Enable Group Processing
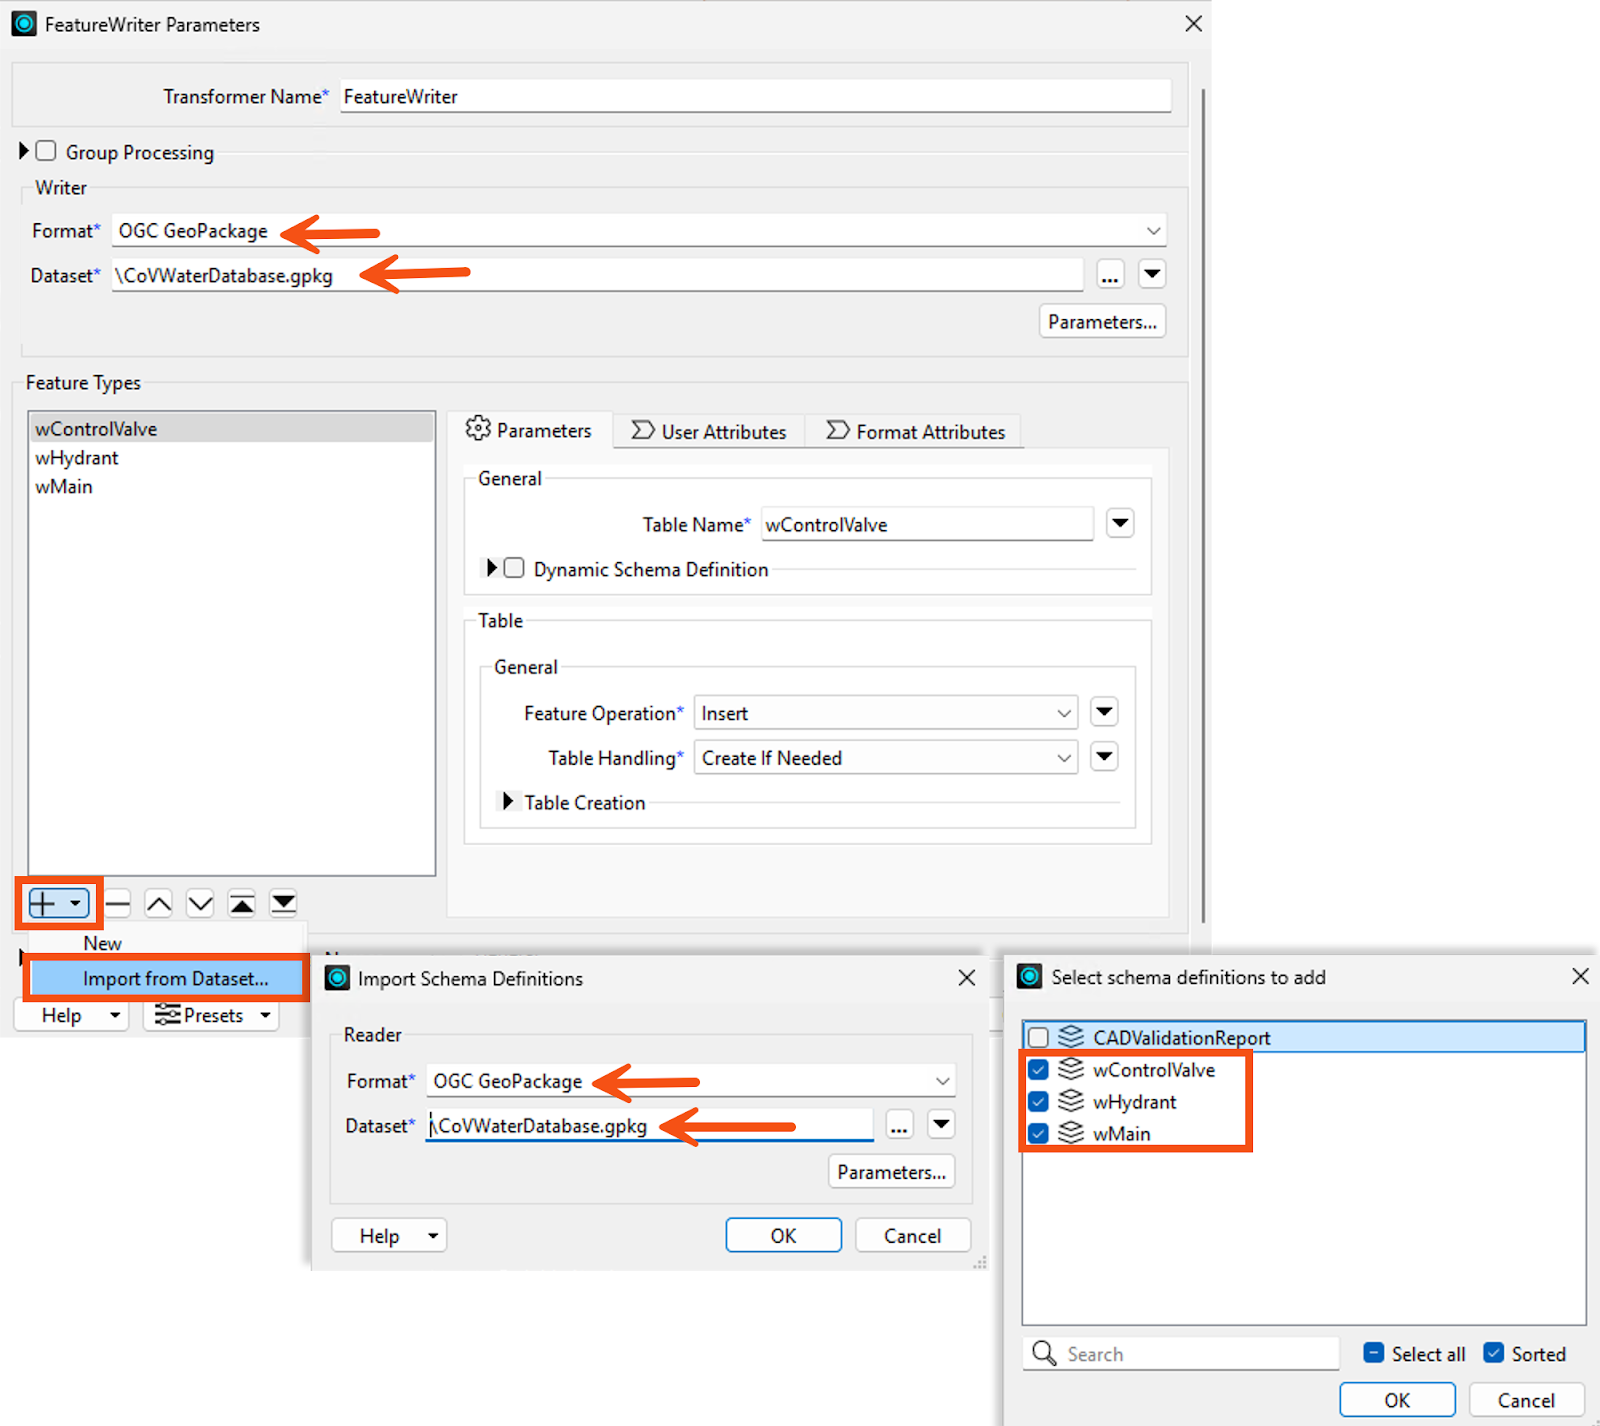Screen dimensions: 1600x1426 46,150
